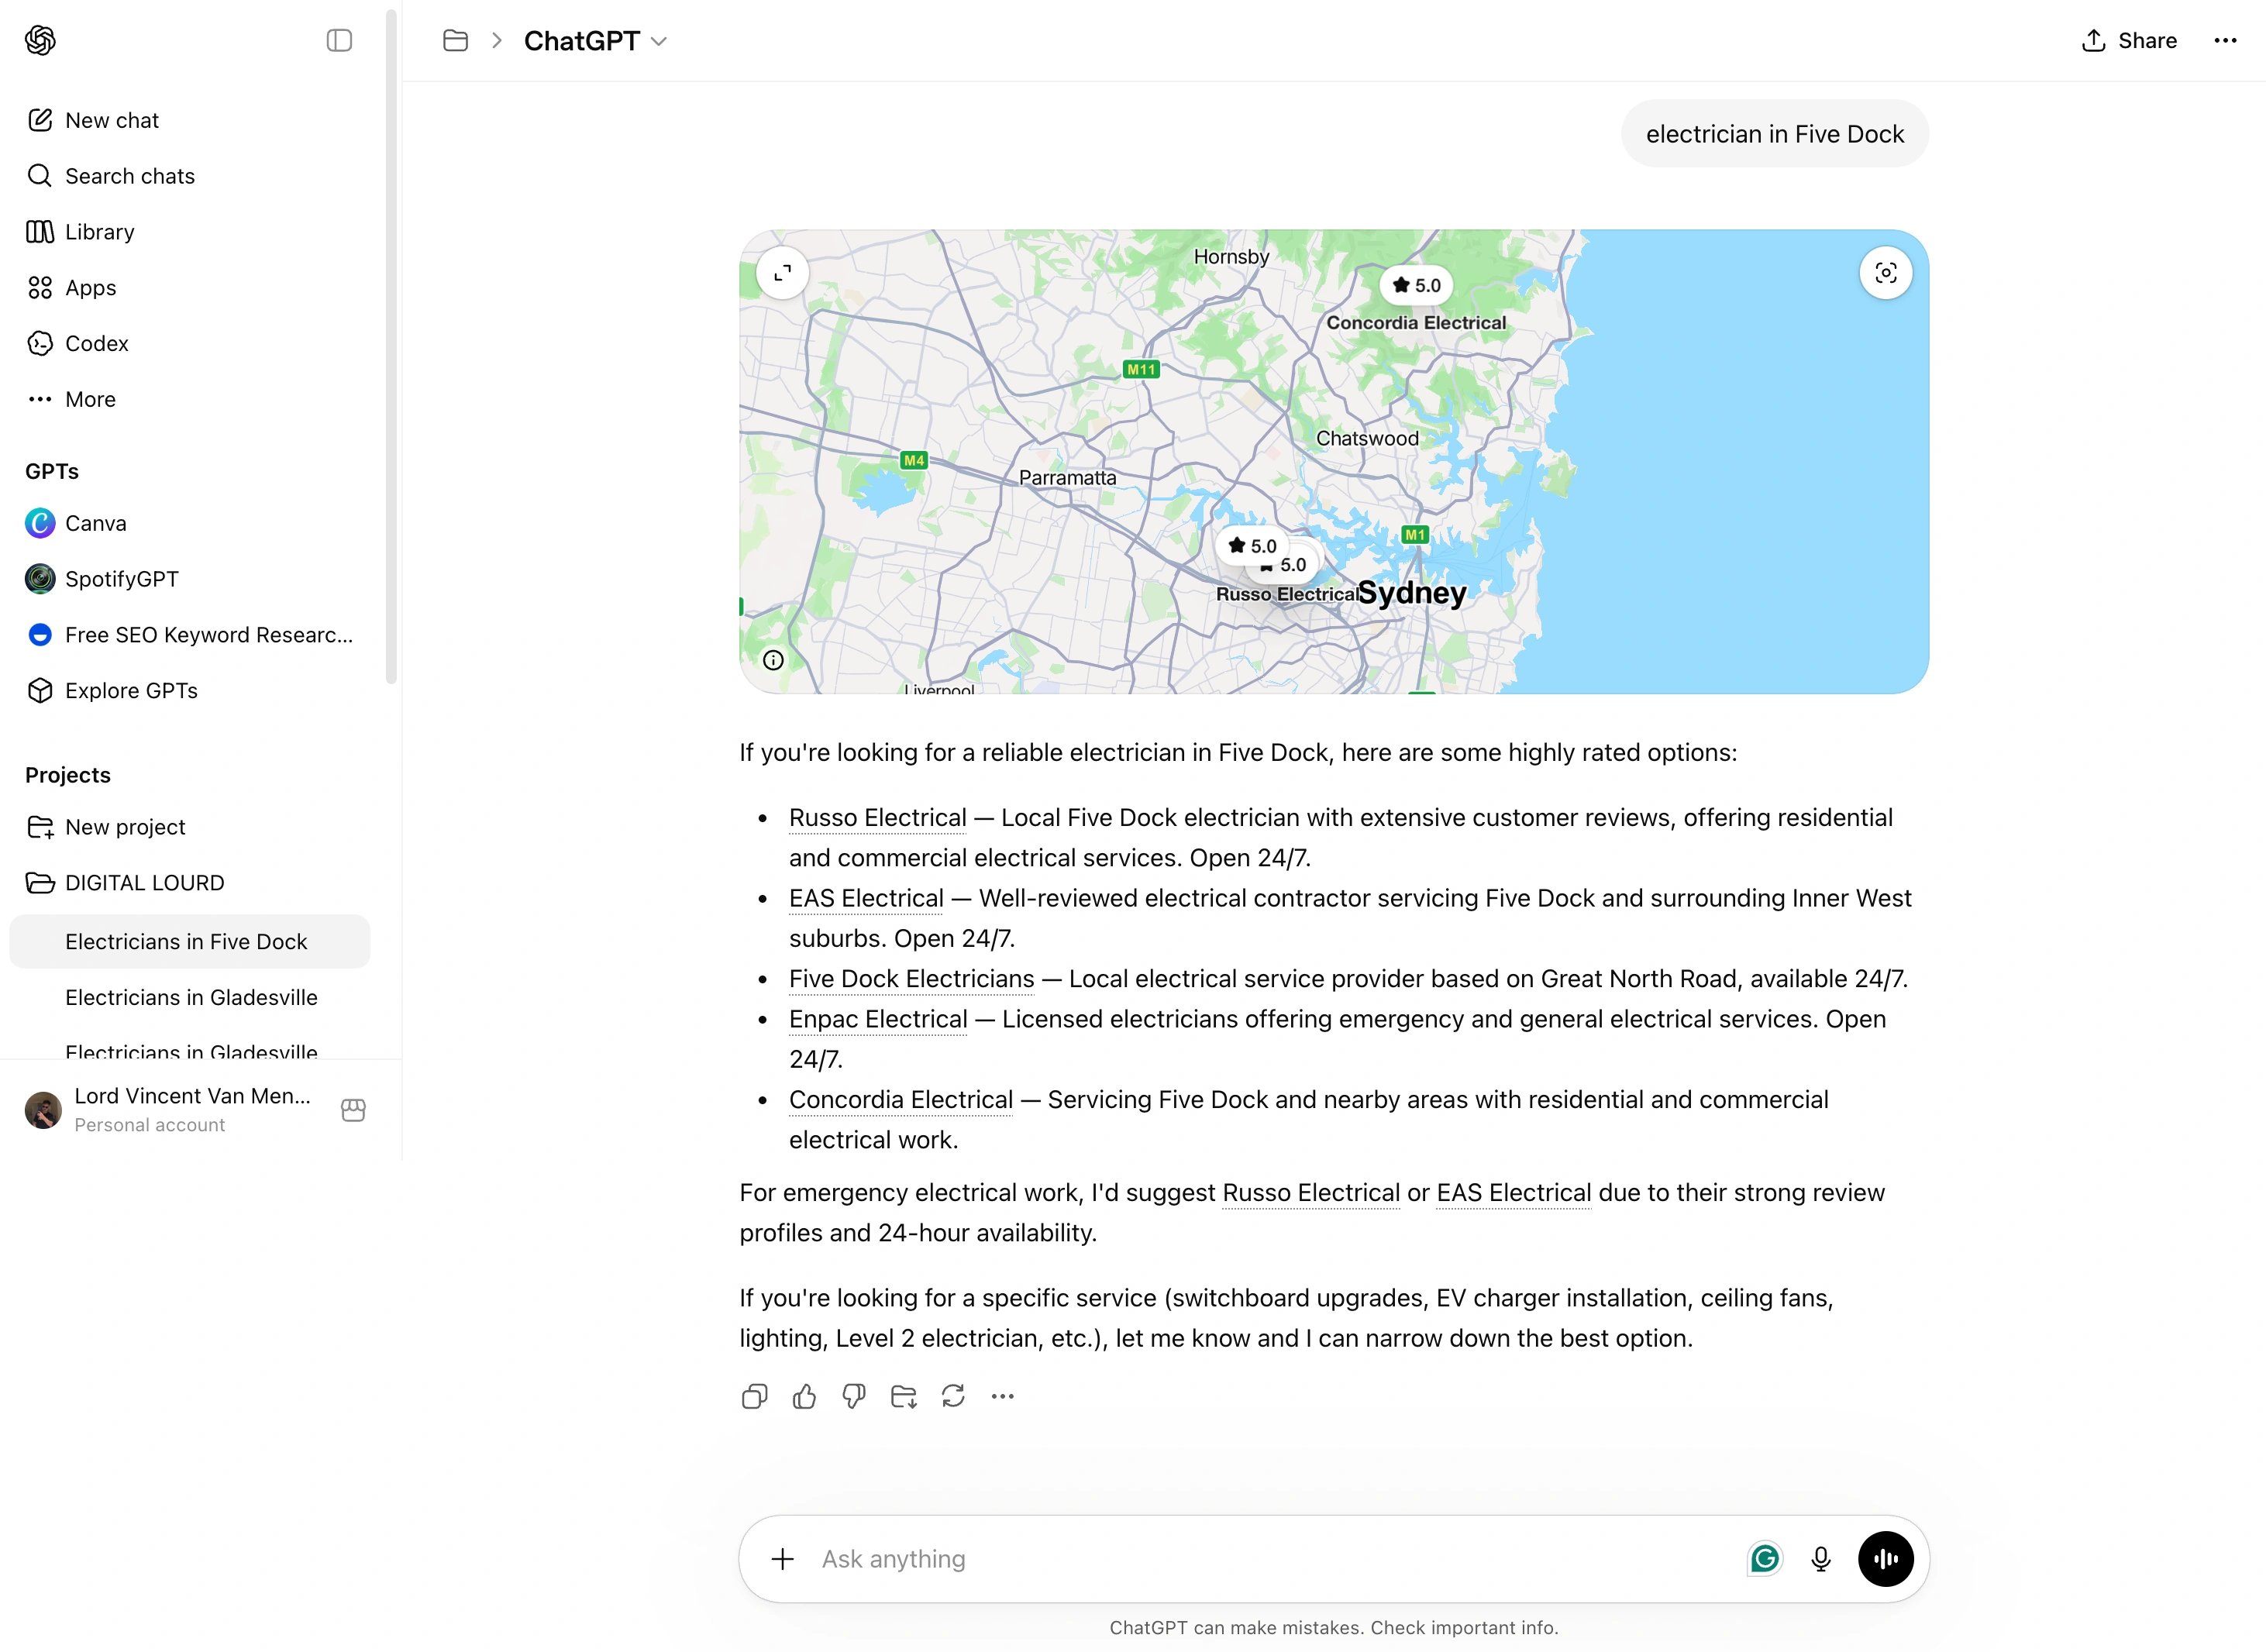Click the map info icon
The image size is (2266, 1652).
pos(773,660)
